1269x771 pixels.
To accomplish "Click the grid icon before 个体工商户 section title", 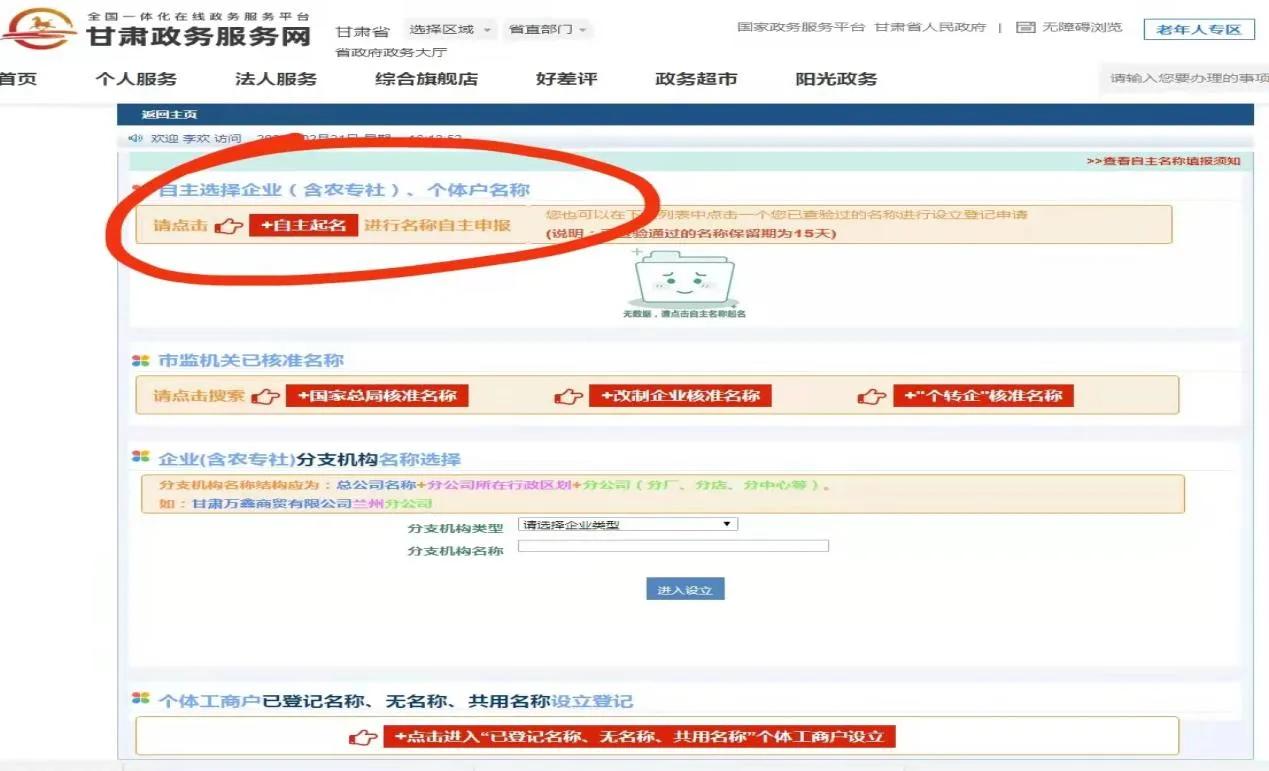I will 139,701.
